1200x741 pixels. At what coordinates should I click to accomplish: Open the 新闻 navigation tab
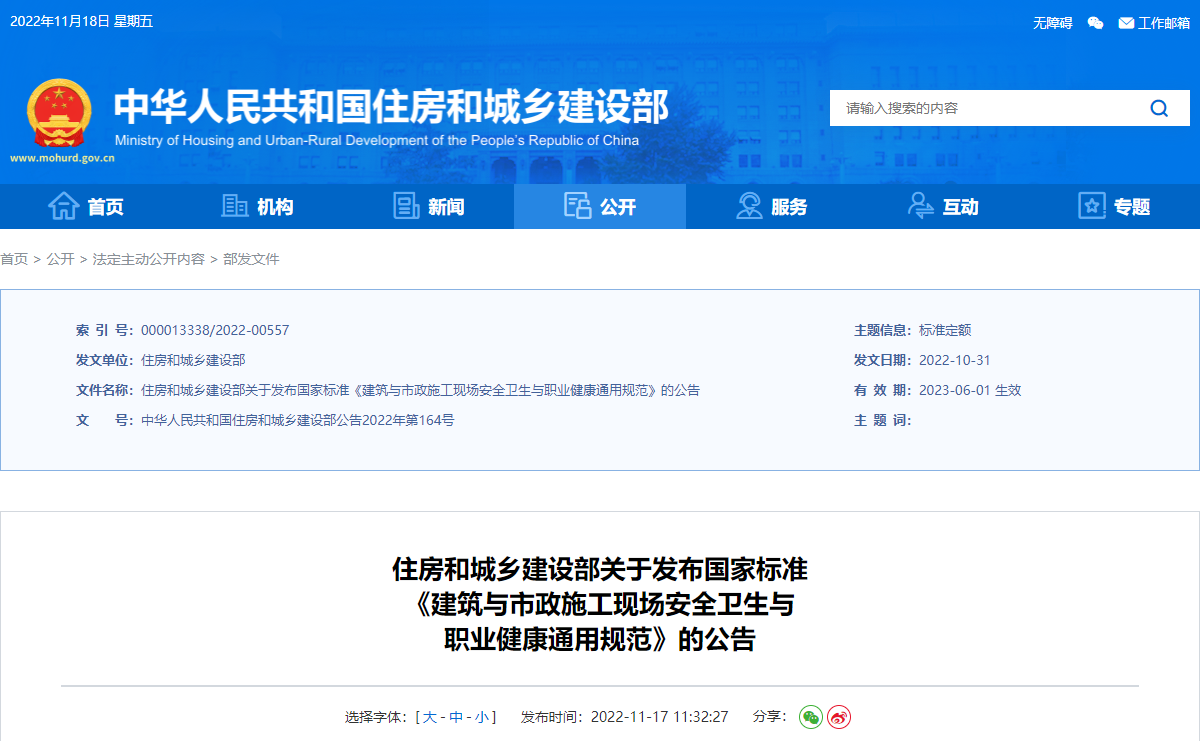coord(428,207)
